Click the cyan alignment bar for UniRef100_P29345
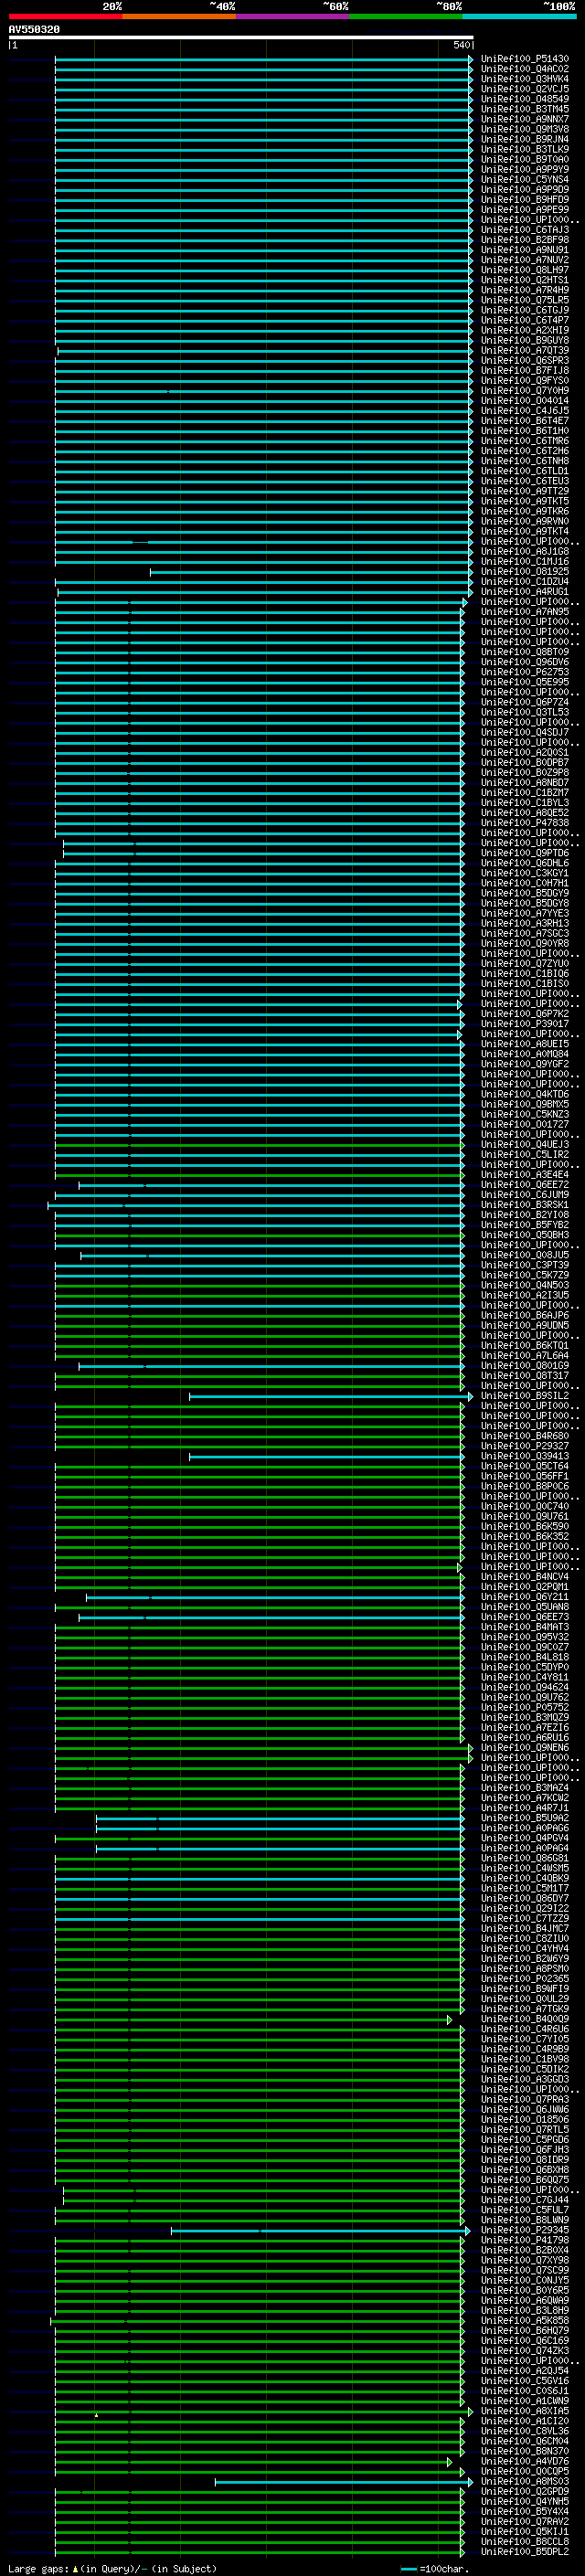The height and width of the screenshot is (2576, 585). [320, 2230]
